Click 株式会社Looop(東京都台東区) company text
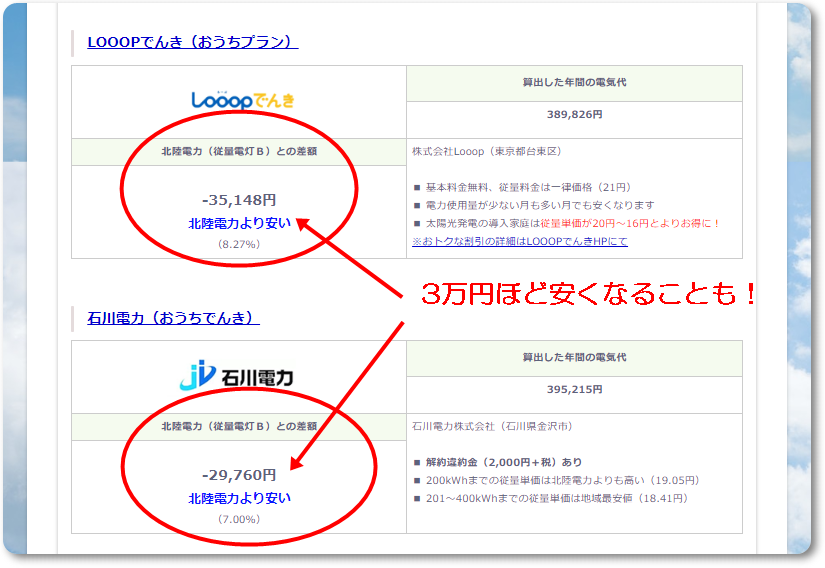The image size is (825, 568). pos(487,151)
